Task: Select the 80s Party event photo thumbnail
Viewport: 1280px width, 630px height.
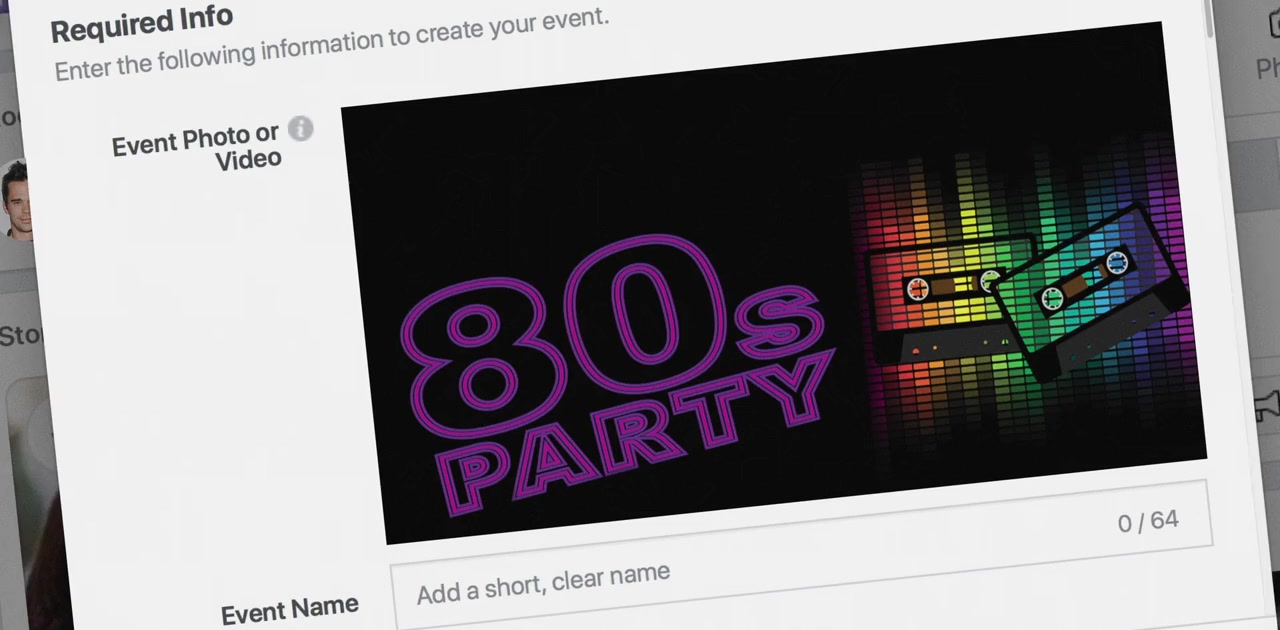Action: (774, 282)
